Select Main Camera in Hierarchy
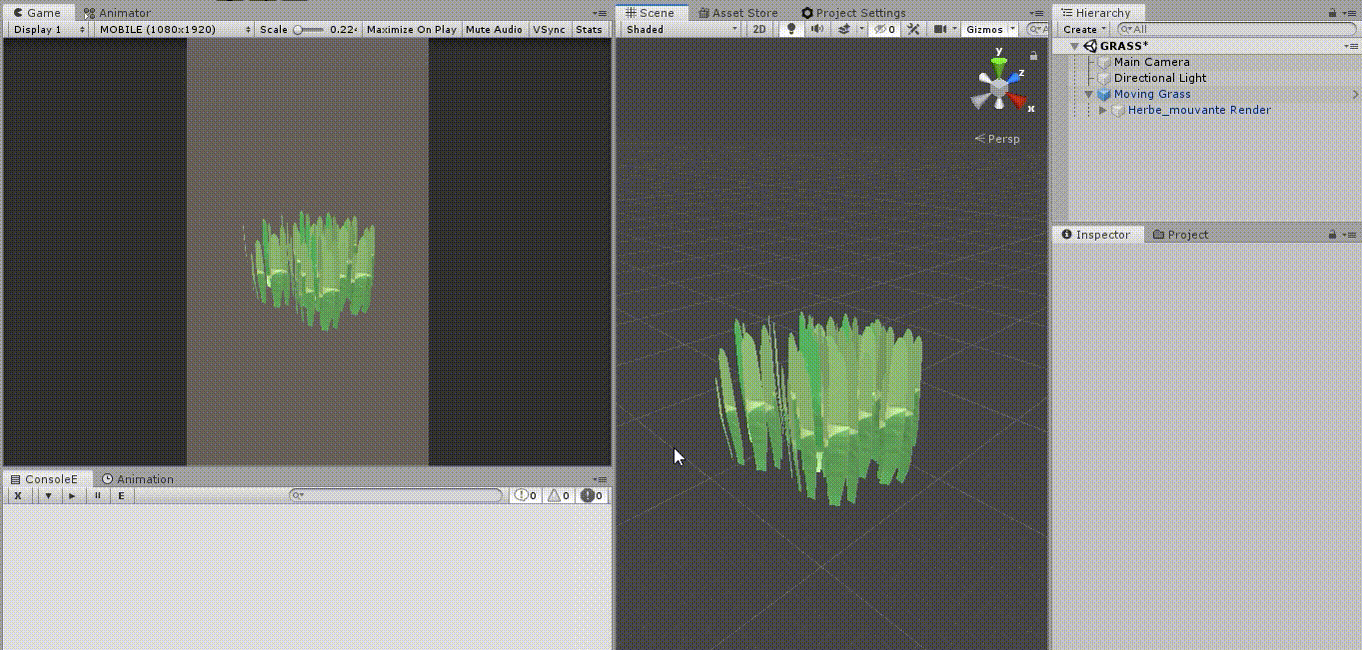The image size is (1362, 650). (x=1152, y=62)
